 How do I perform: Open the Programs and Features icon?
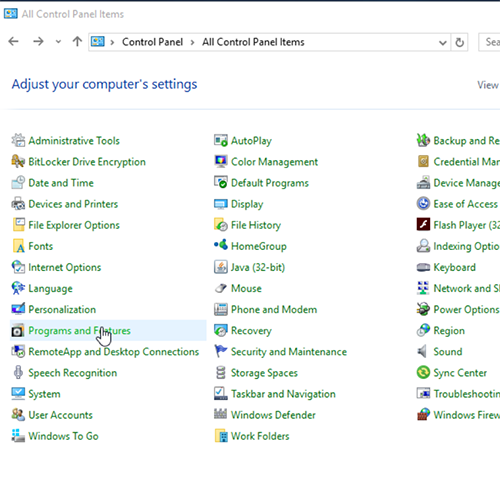pyautogui.click(x=18, y=330)
